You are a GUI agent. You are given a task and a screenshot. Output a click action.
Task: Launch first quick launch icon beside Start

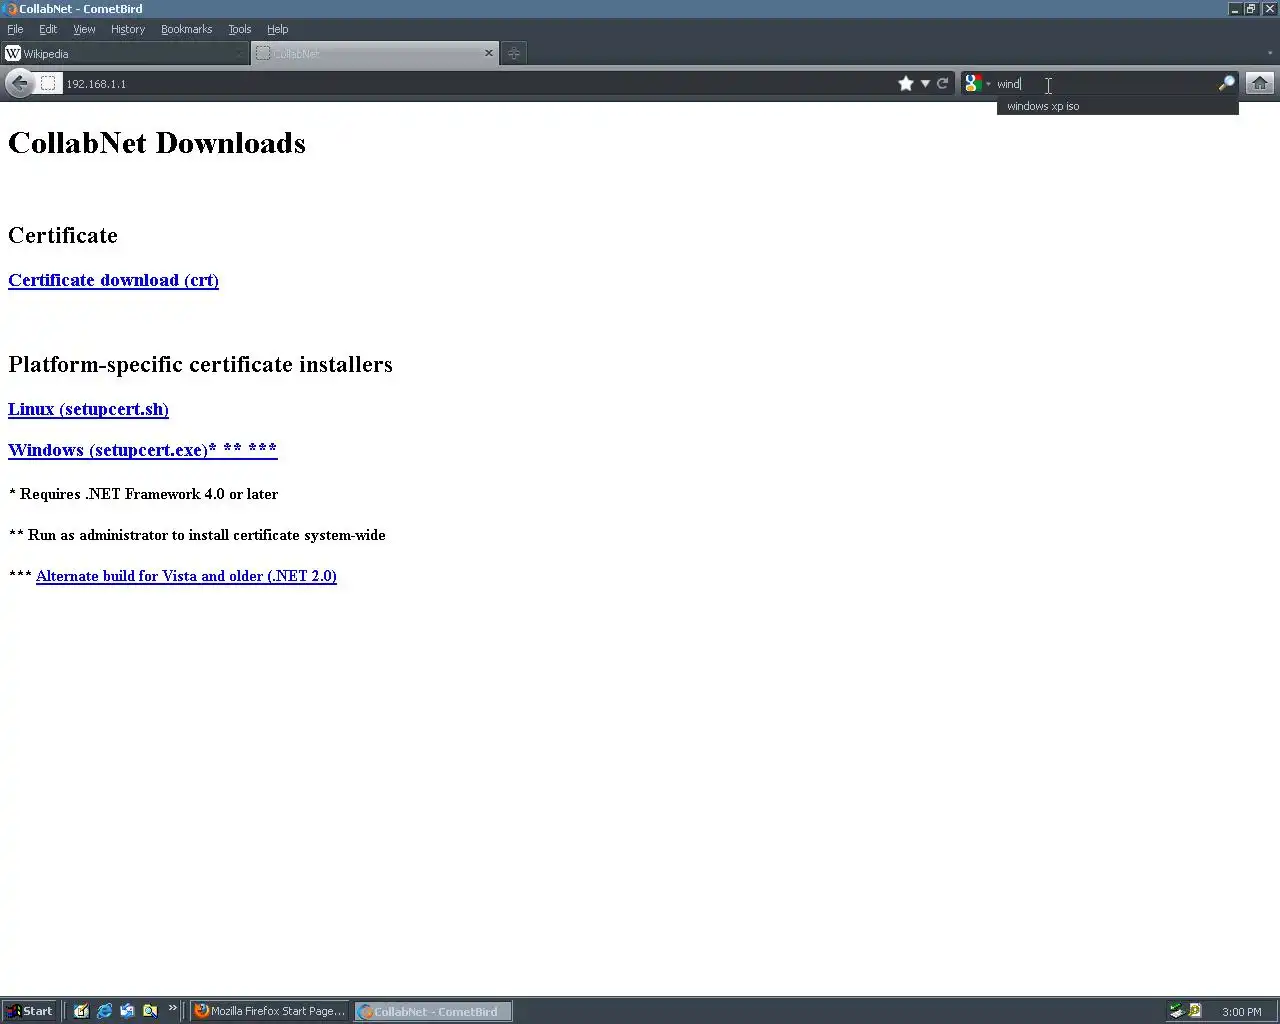click(x=81, y=1011)
